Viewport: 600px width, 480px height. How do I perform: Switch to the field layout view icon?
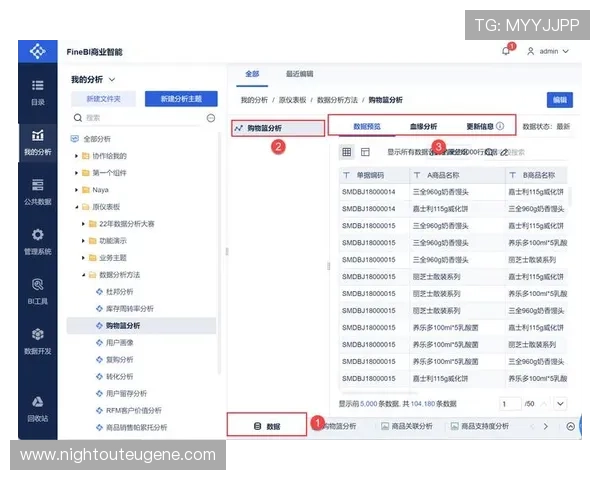[365, 152]
